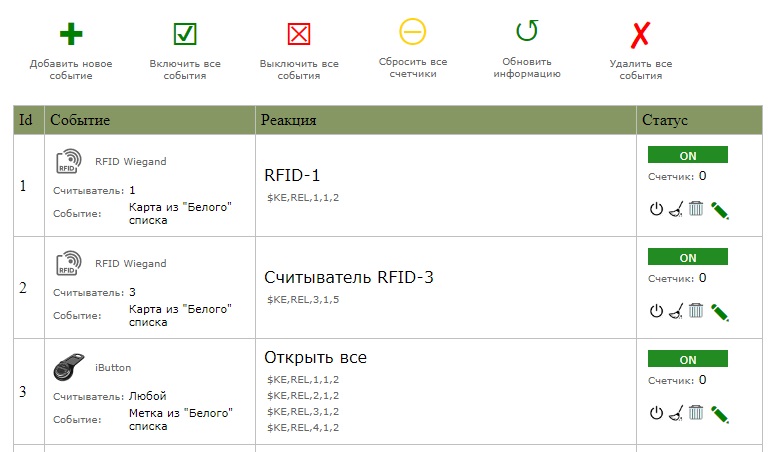Click the yellow Сбросить все счетчики icon

(412, 32)
